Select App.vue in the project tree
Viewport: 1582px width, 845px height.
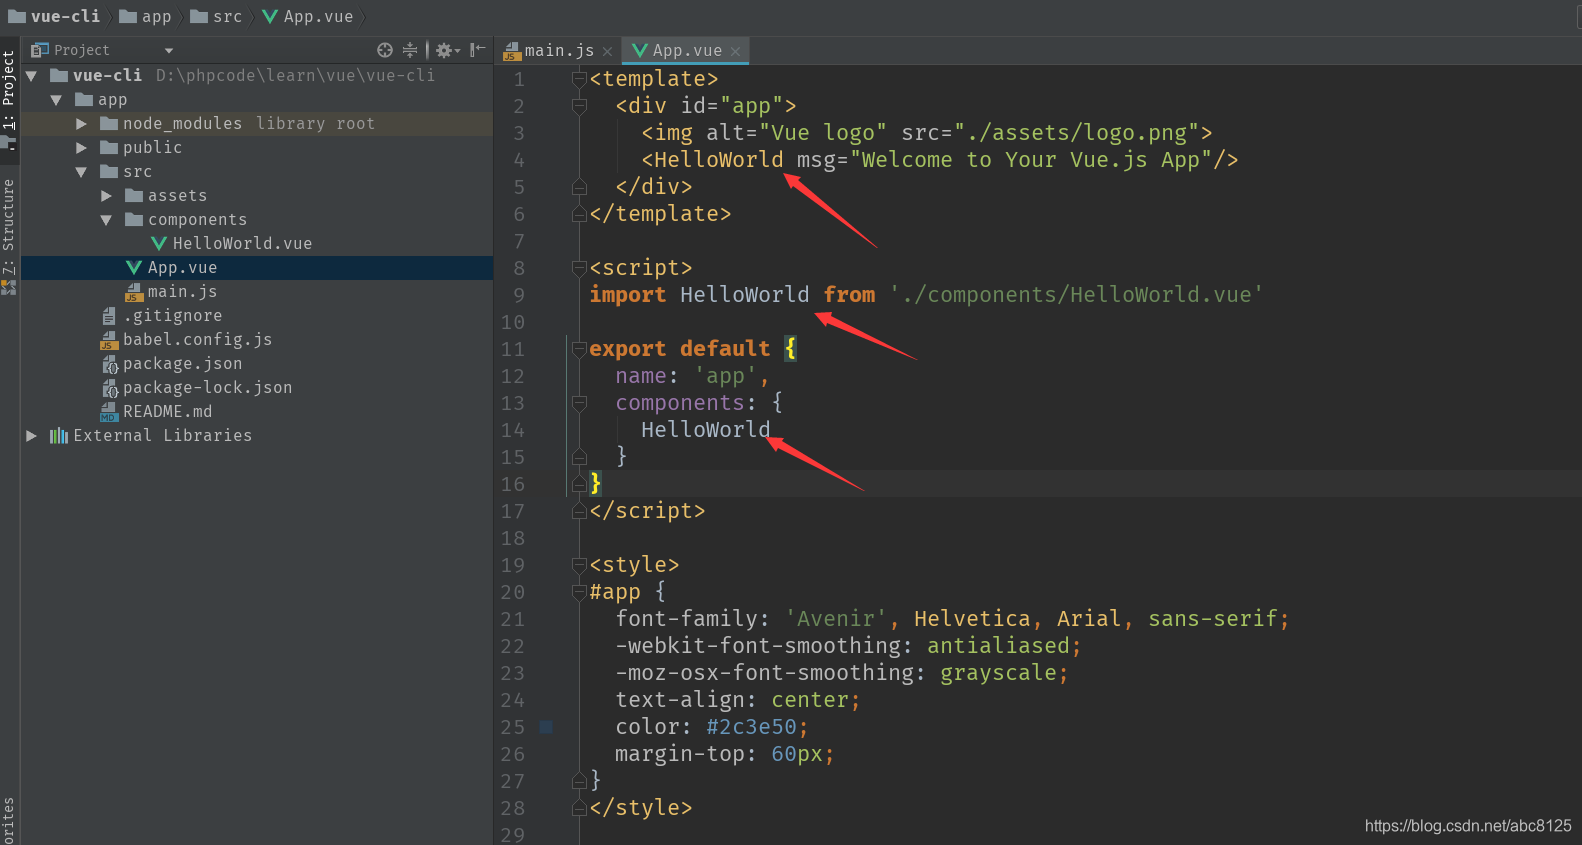(182, 268)
